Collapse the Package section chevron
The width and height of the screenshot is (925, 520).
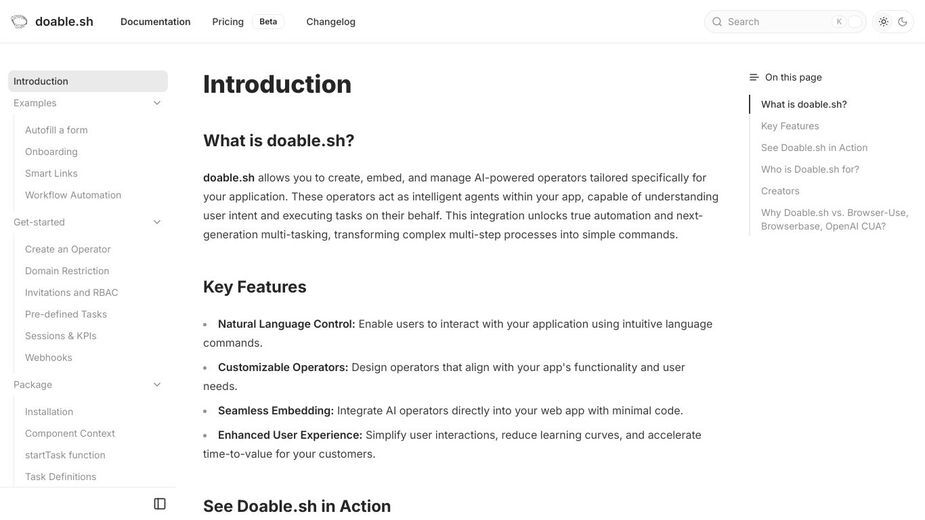coord(157,384)
